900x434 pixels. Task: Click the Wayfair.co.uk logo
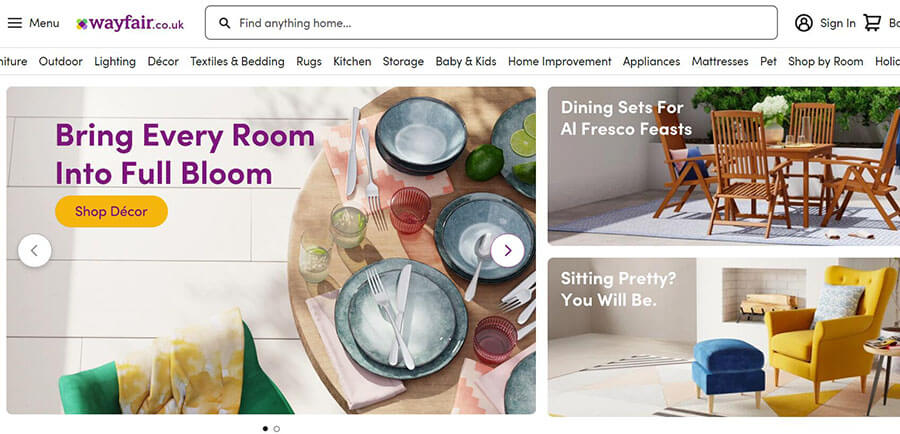[x=130, y=24]
